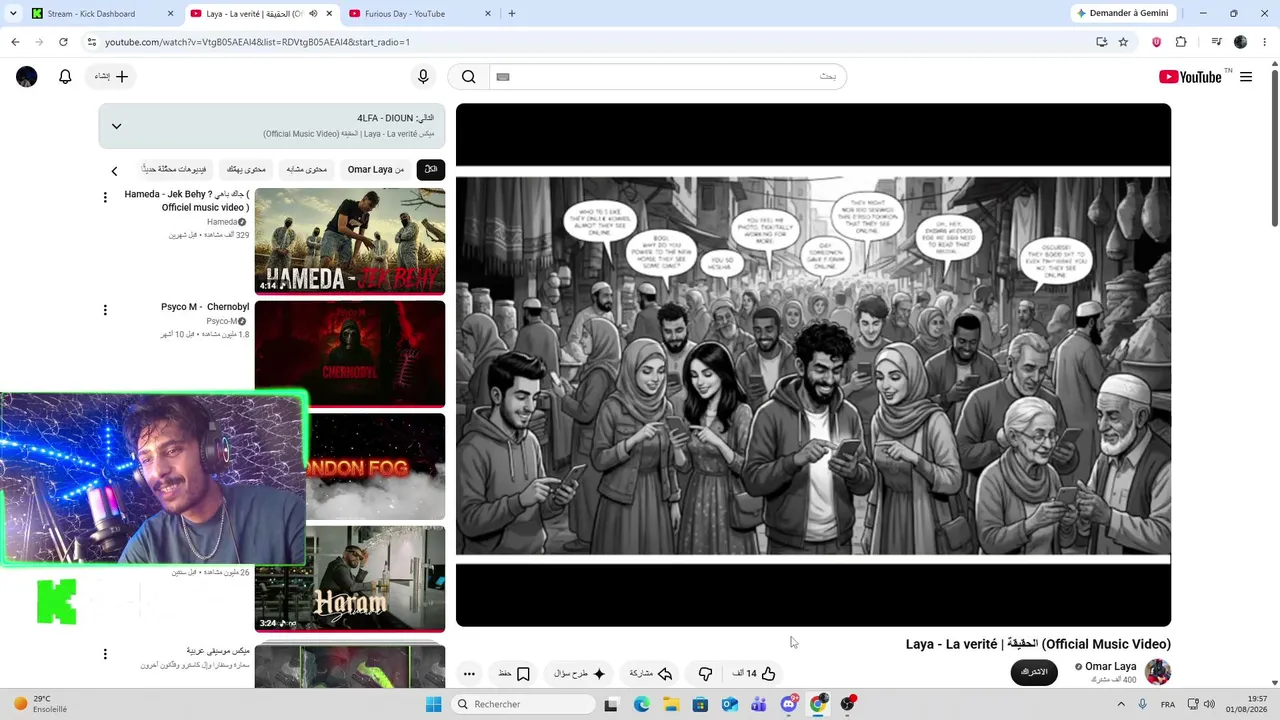The height and width of the screenshot is (720, 1280).
Task: Open a new Chrome tab
Action: pyautogui.click(x=512, y=14)
